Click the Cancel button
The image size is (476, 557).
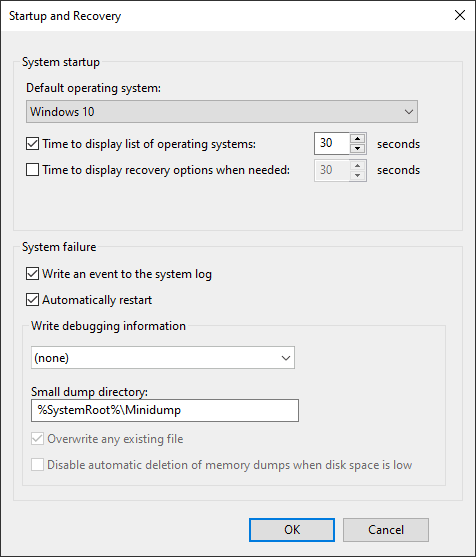click(x=386, y=530)
